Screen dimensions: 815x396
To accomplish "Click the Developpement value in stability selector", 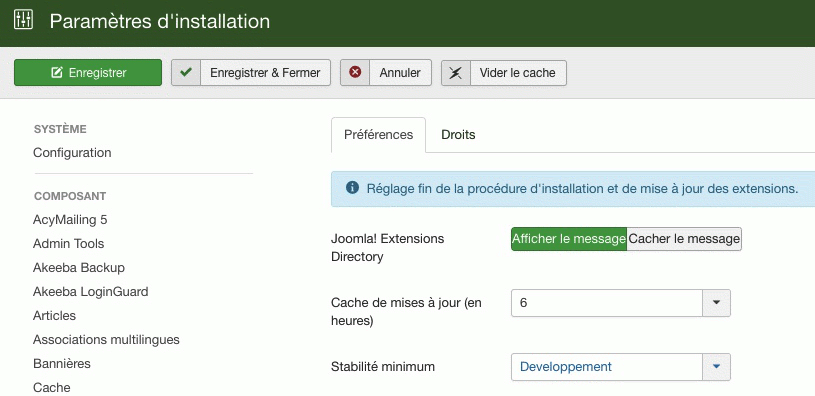I will [566, 367].
